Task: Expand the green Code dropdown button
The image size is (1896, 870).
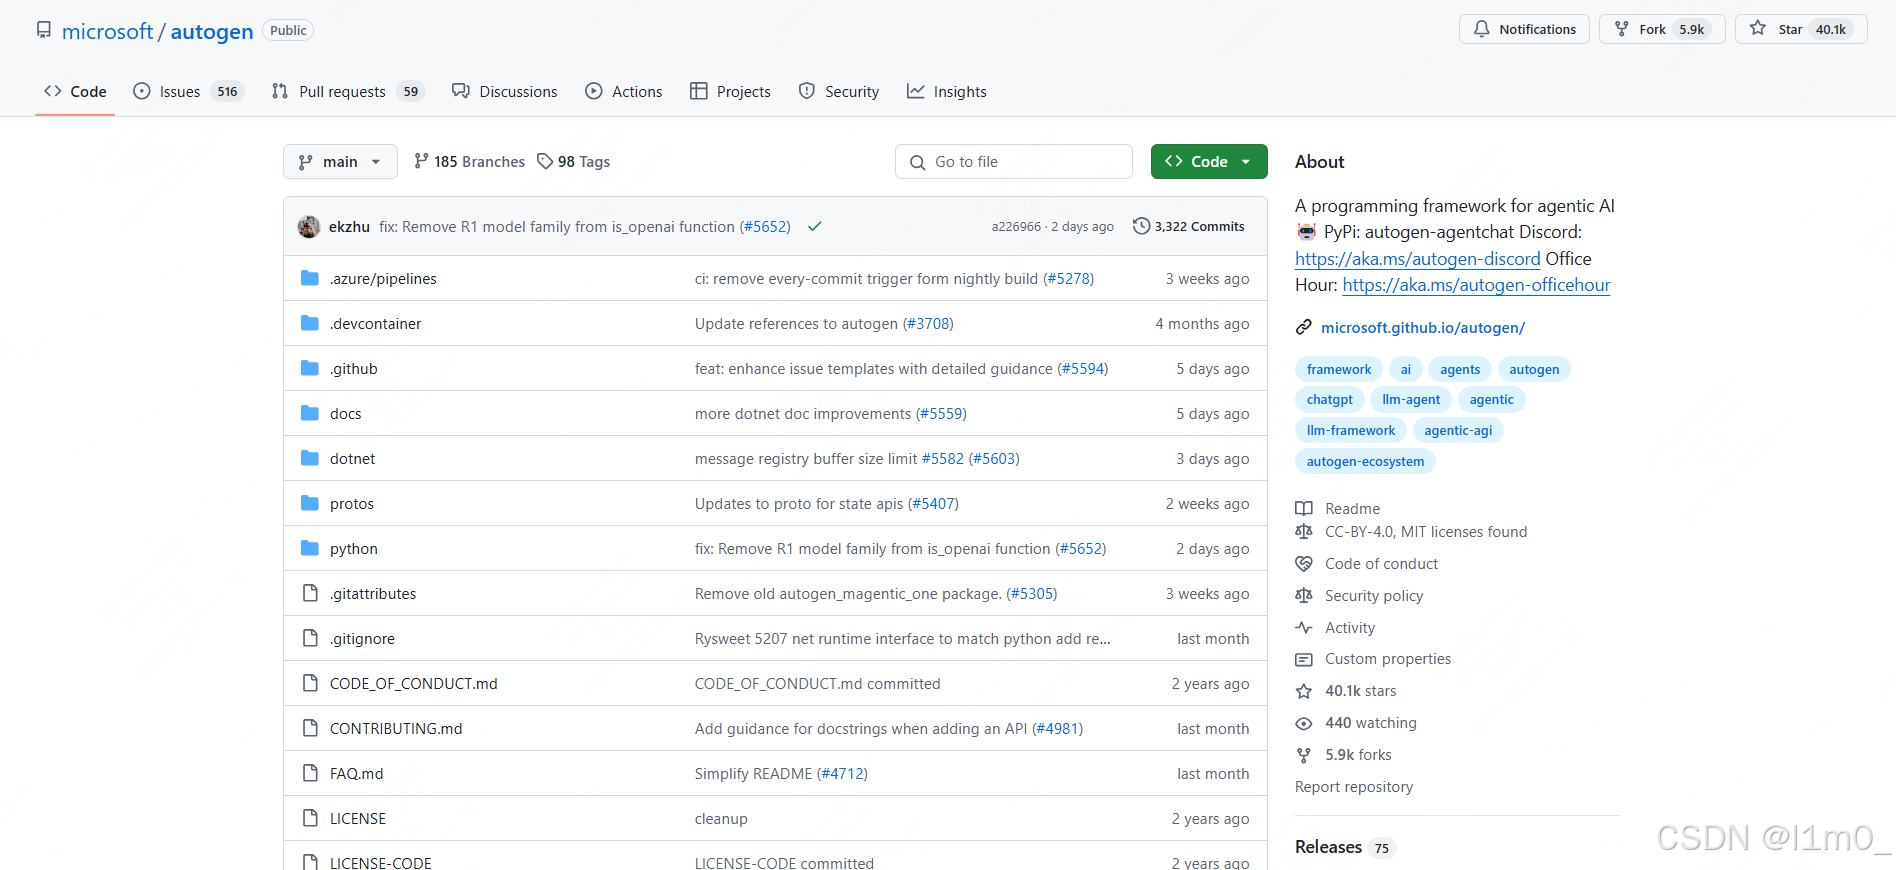Action: coord(1209,162)
